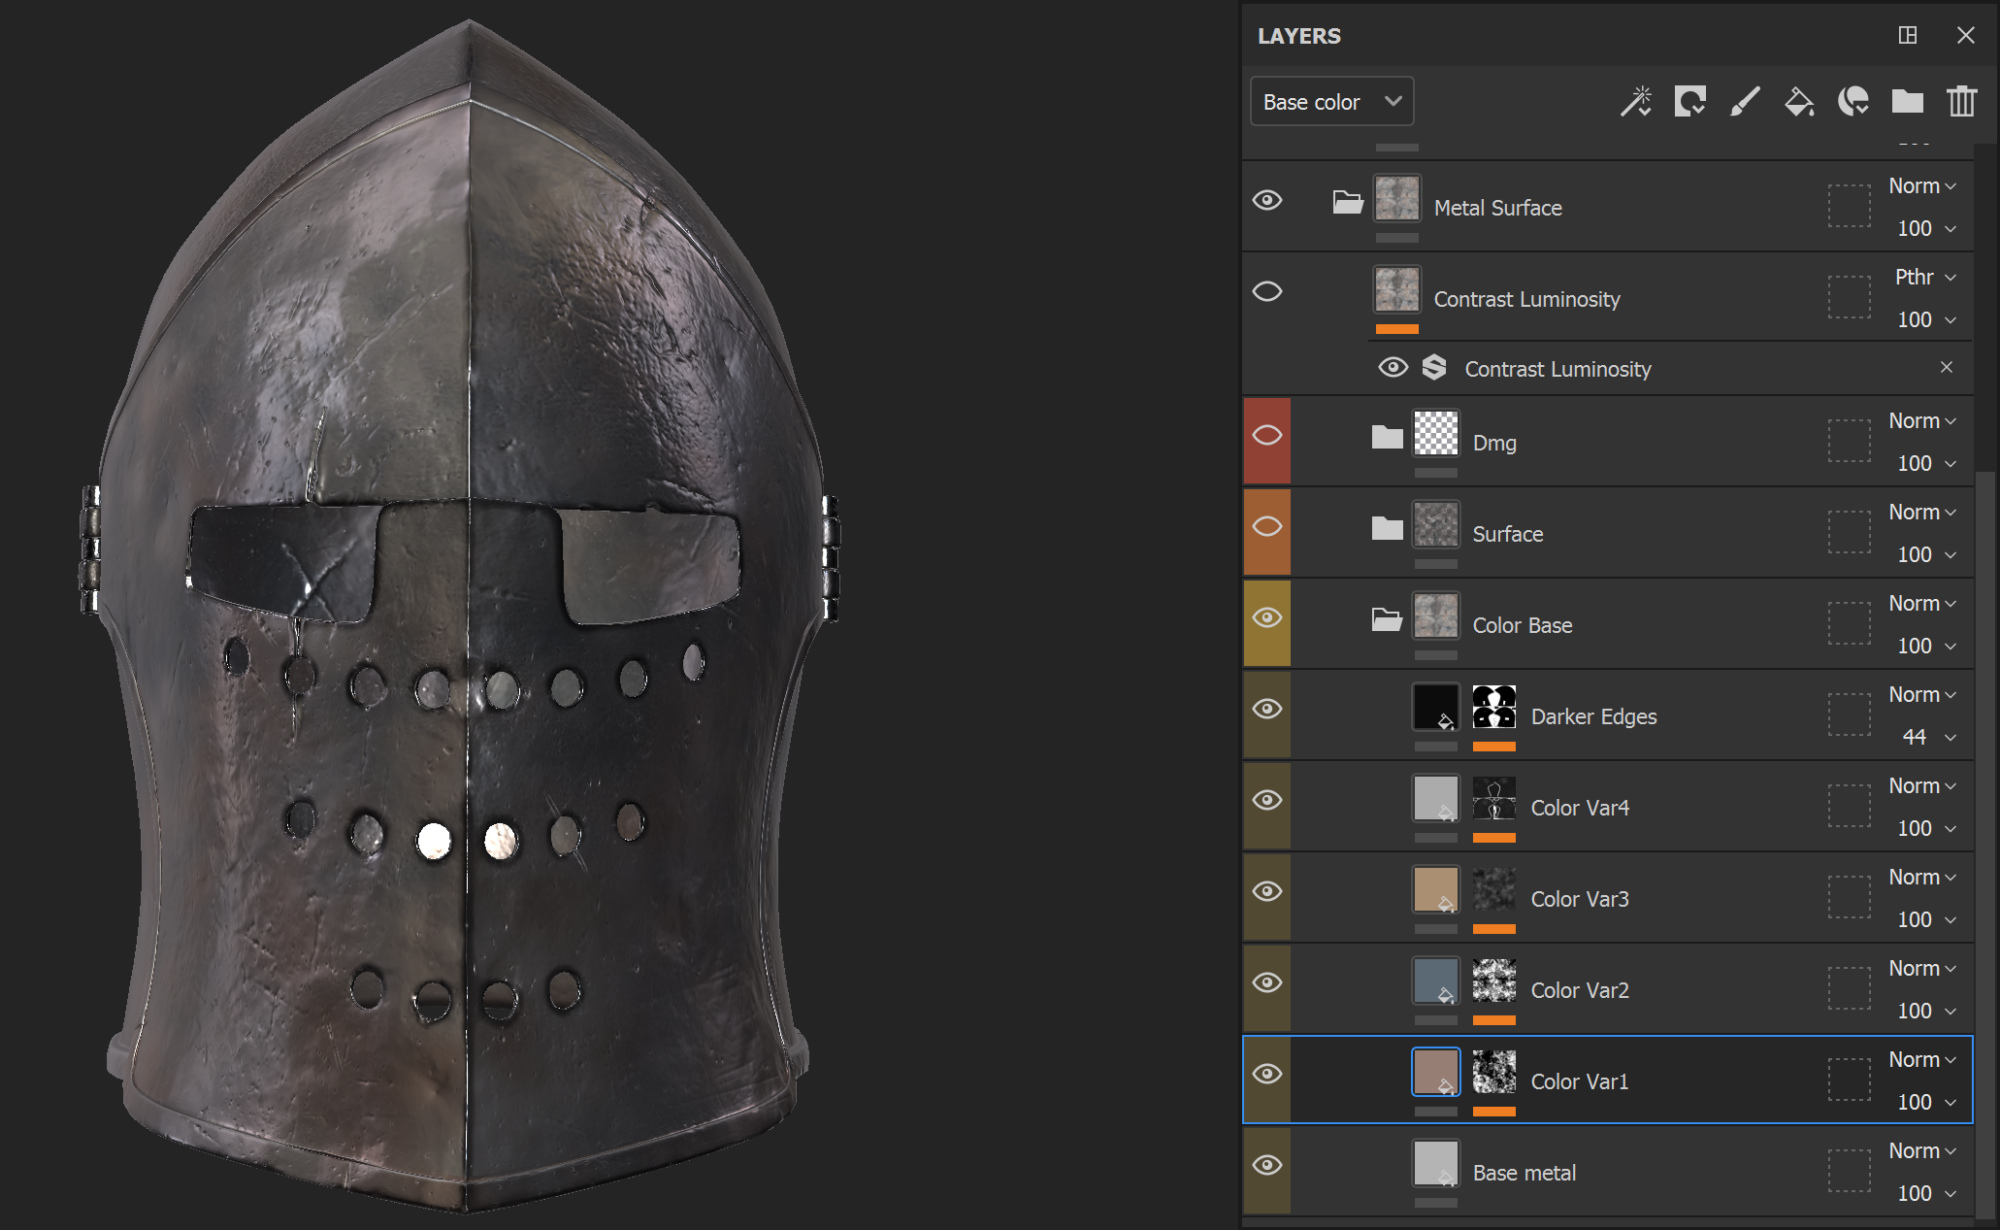
Task: Click the add effect magic wand icon
Action: [x=1636, y=101]
